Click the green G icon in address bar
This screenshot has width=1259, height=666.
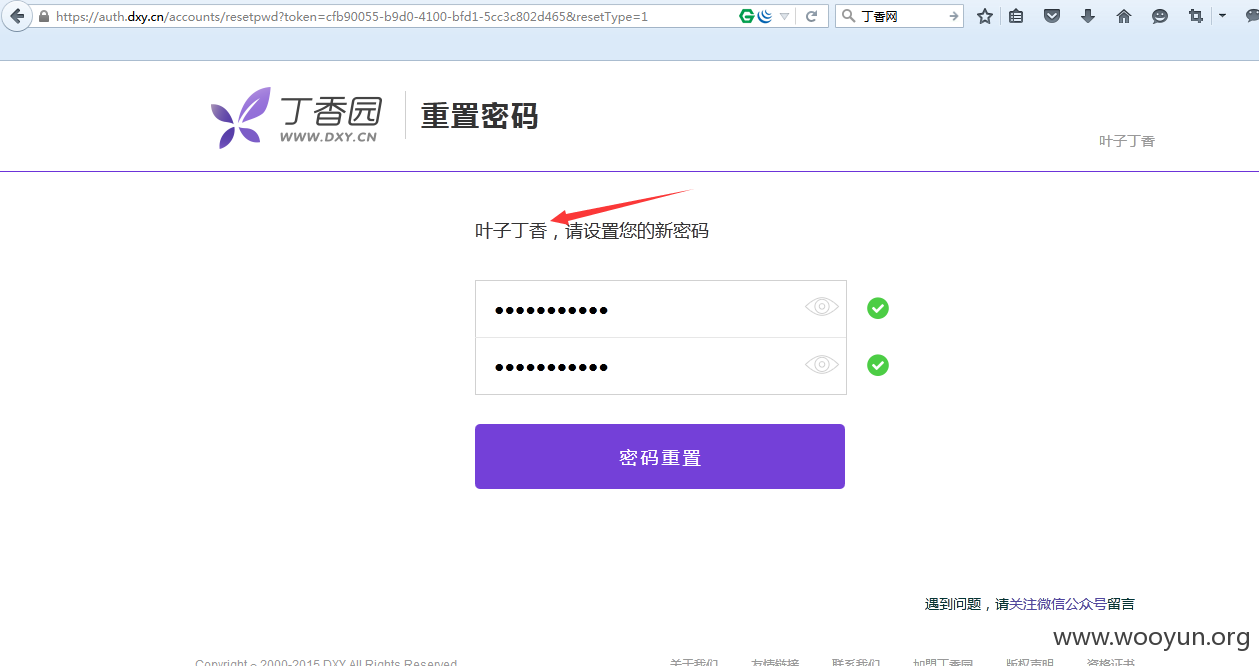[x=747, y=16]
